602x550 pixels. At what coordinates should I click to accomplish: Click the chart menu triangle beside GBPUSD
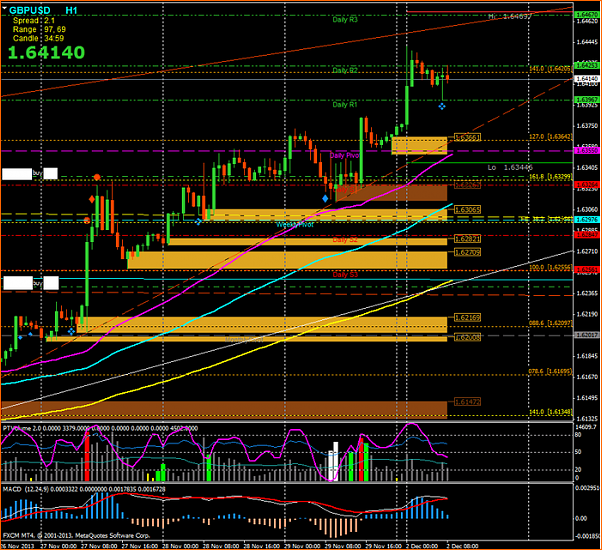(x=4, y=8)
